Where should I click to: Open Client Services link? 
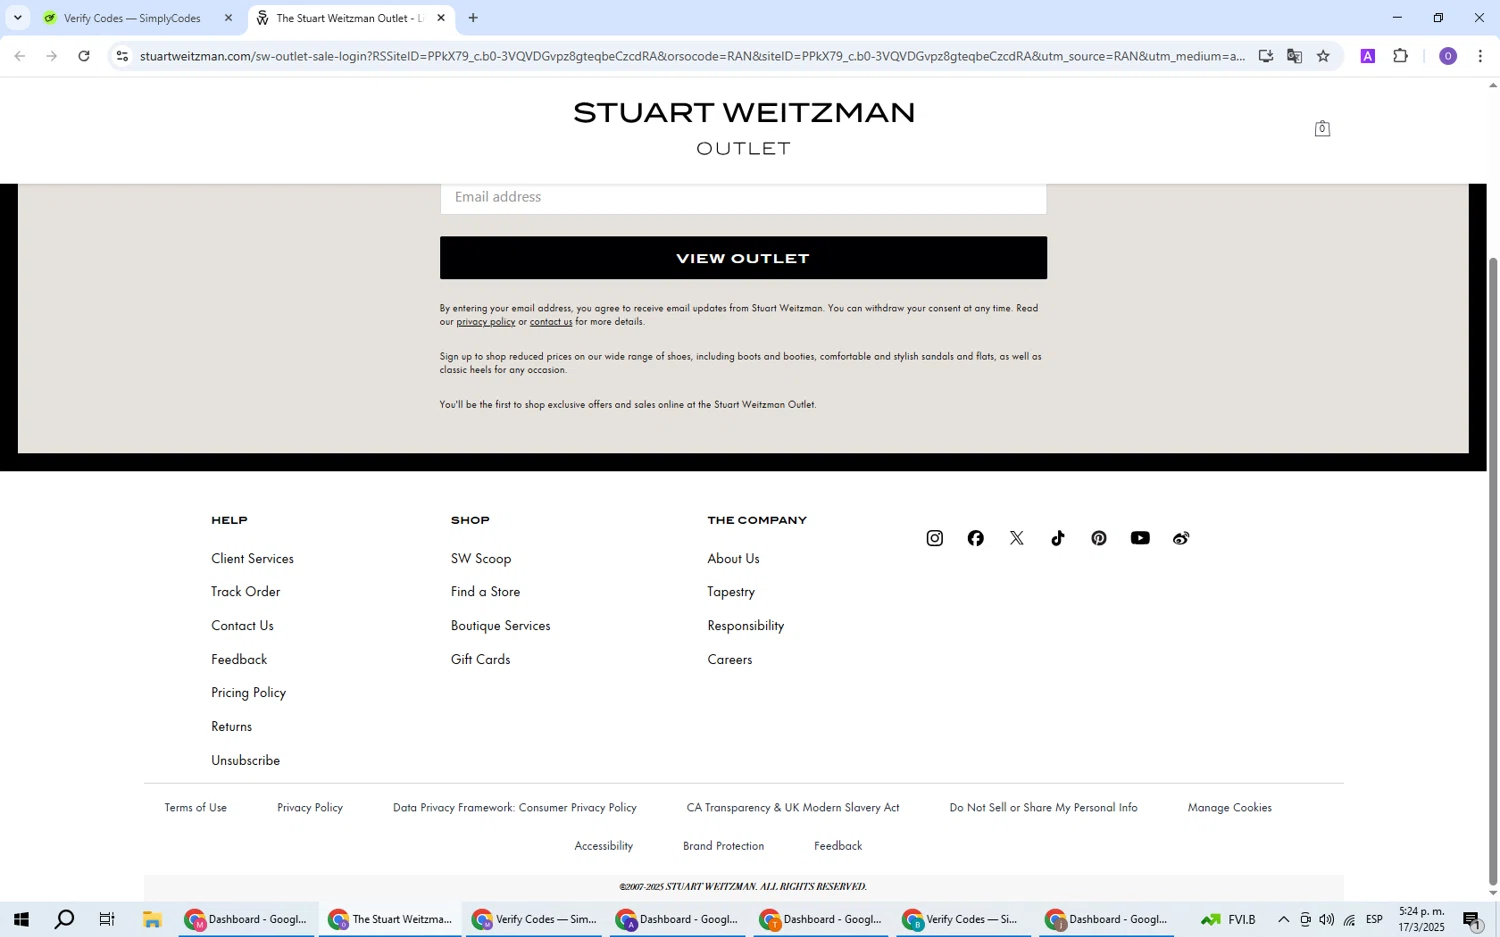(252, 559)
